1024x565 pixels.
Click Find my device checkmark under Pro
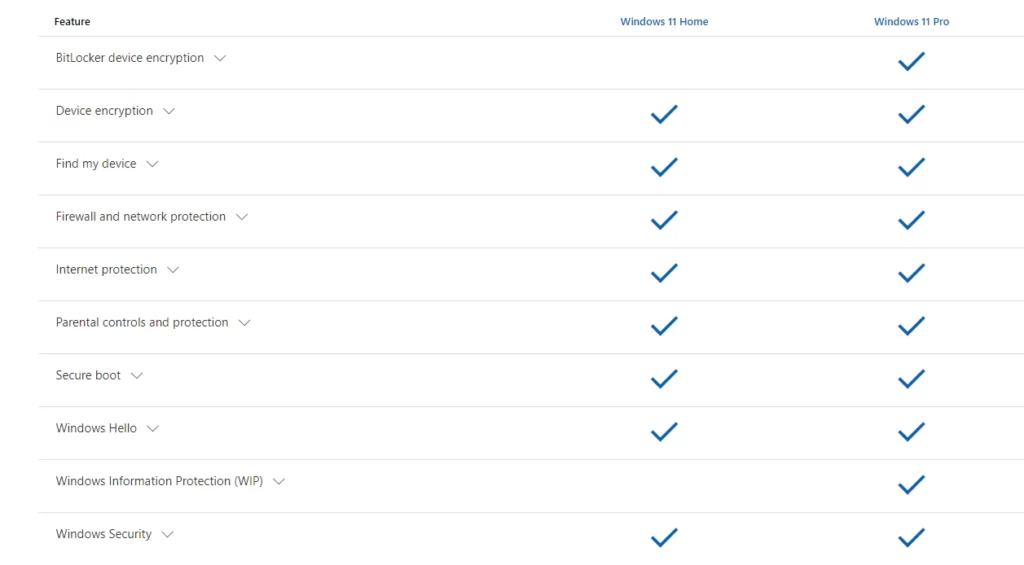tap(911, 167)
